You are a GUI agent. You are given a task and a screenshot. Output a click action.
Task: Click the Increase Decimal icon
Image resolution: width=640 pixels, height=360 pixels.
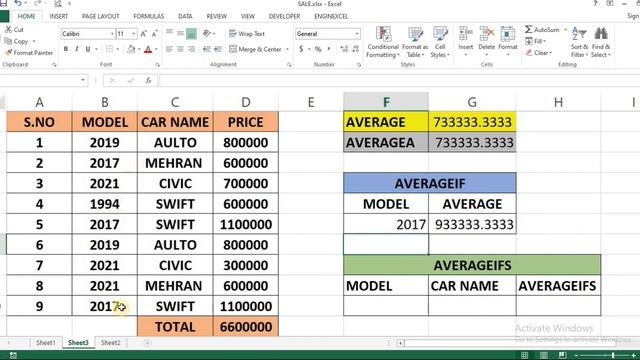[344, 49]
